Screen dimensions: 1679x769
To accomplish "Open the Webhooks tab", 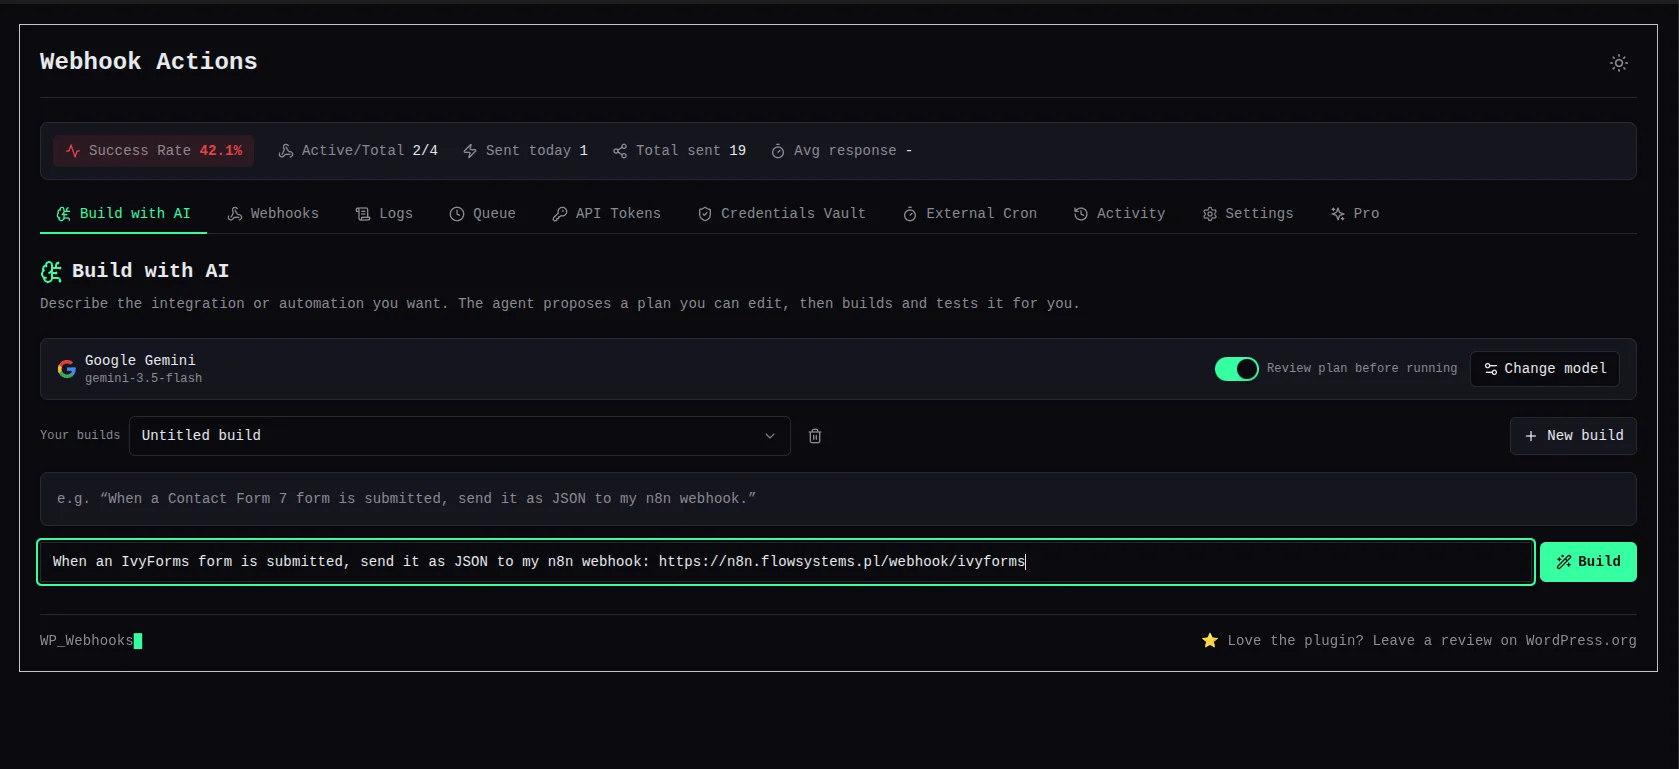I will coord(273,214).
